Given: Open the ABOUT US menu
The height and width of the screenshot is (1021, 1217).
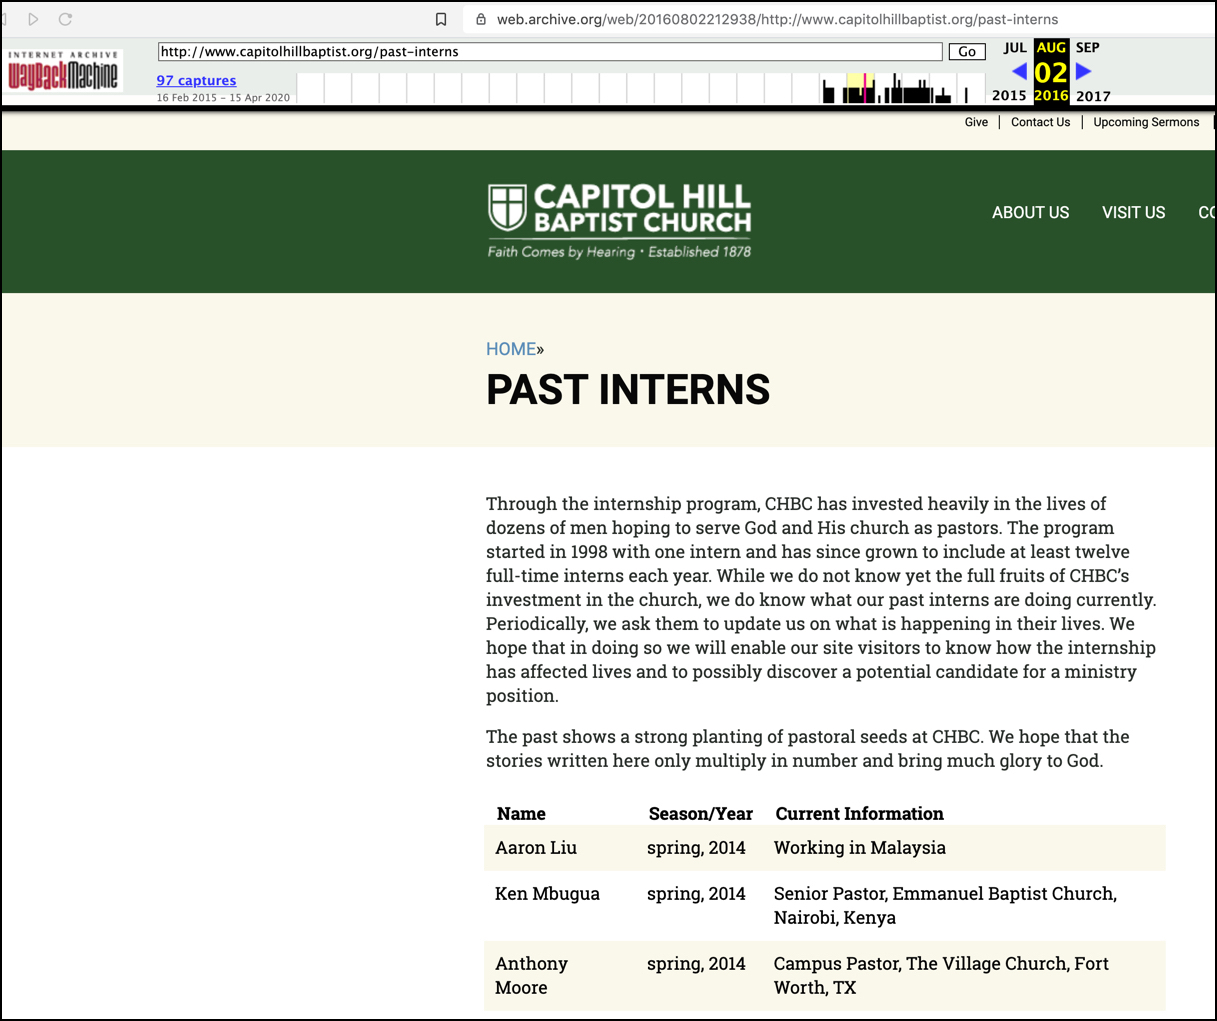Looking at the screenshot, I should pos(1030,212).
